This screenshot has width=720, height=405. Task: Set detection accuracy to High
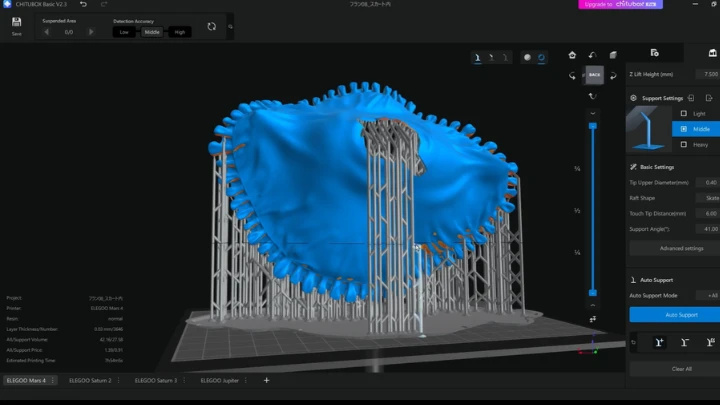[180, 32]
